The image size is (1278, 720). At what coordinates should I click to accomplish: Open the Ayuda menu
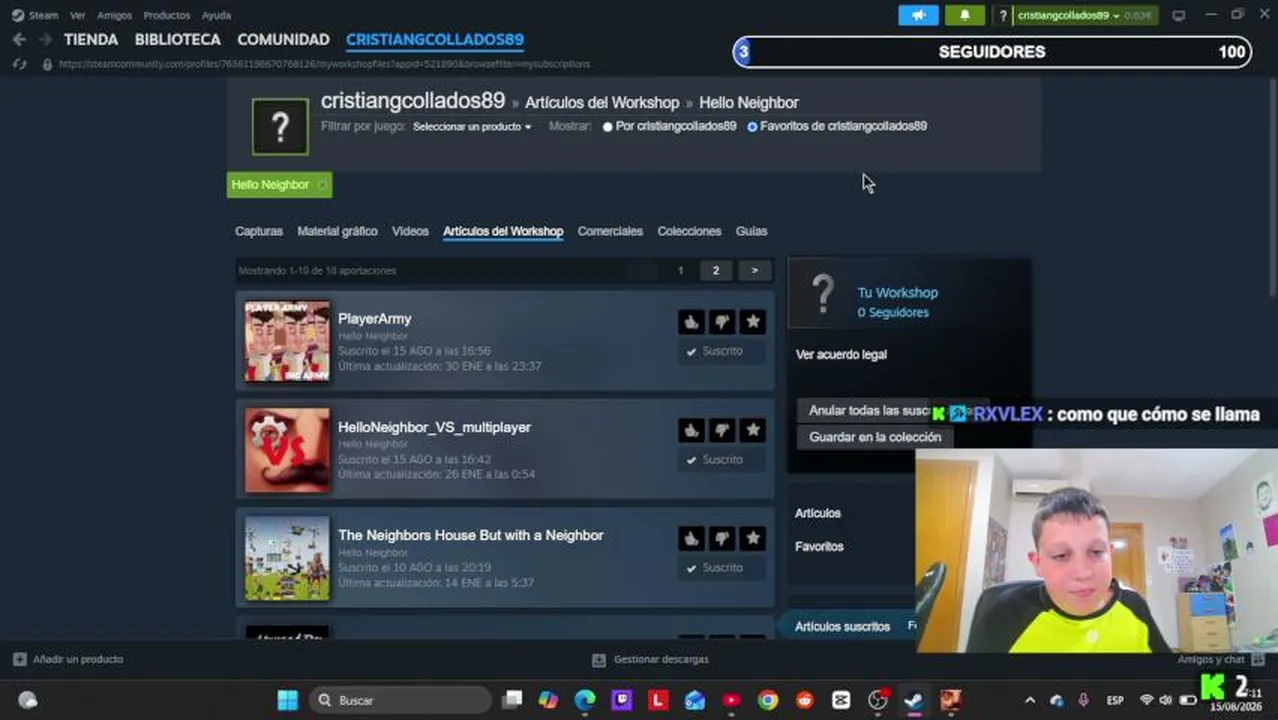tap(216, 15)
